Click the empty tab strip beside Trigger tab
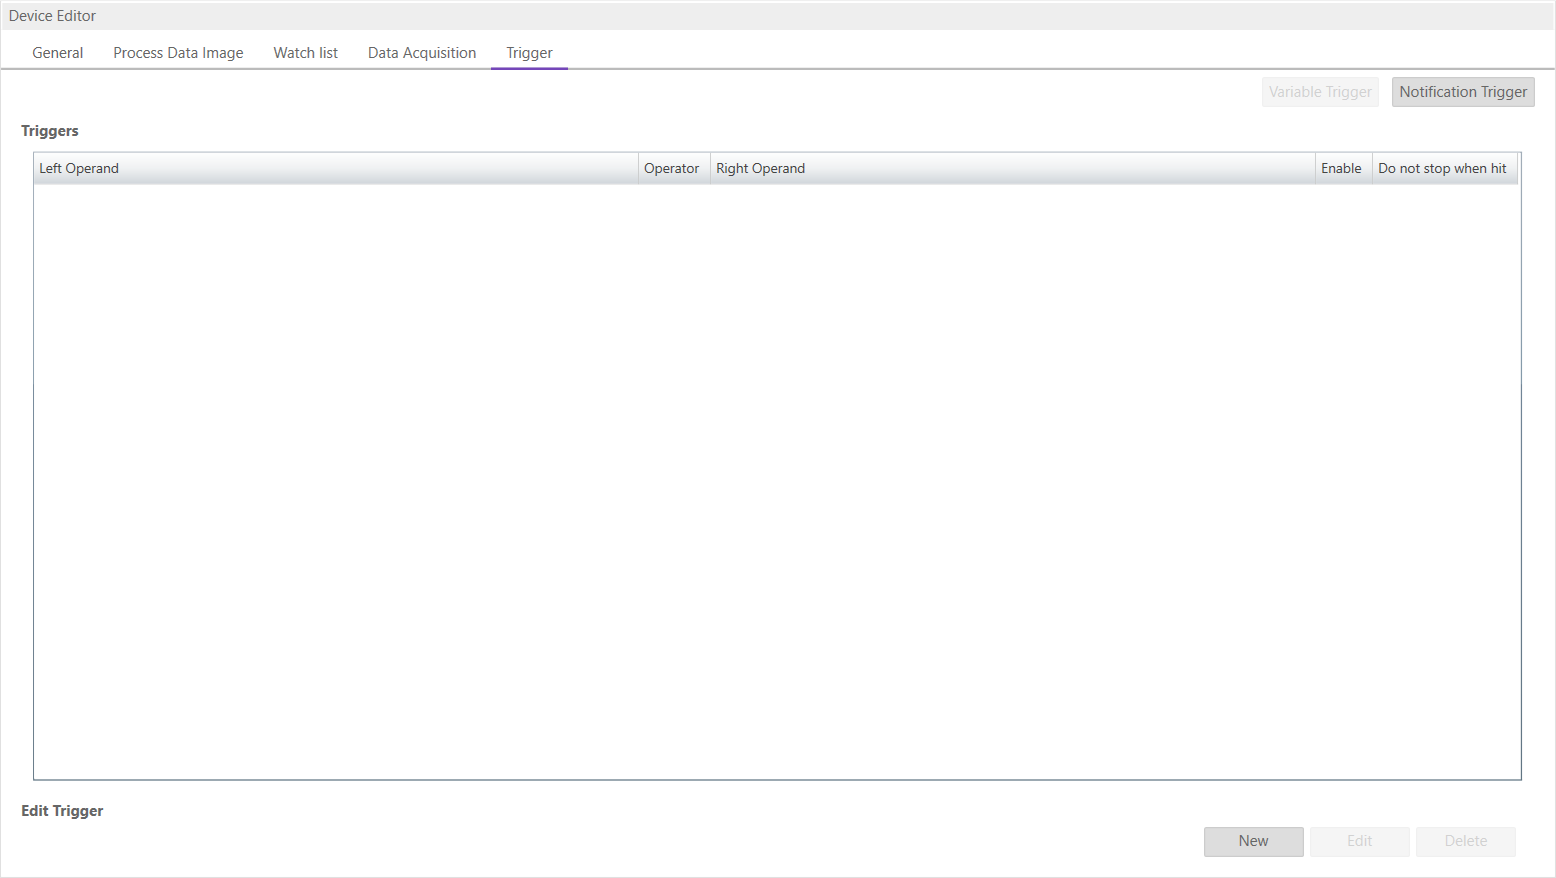The height and width of the screenshot is (878, 1556). click(x=1000, y=53)
